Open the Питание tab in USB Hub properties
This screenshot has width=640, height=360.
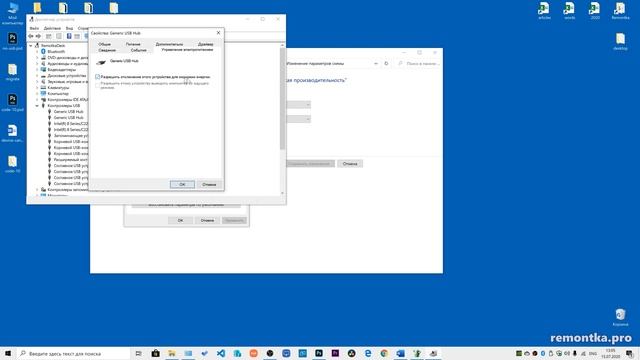(x=133, y=44)
